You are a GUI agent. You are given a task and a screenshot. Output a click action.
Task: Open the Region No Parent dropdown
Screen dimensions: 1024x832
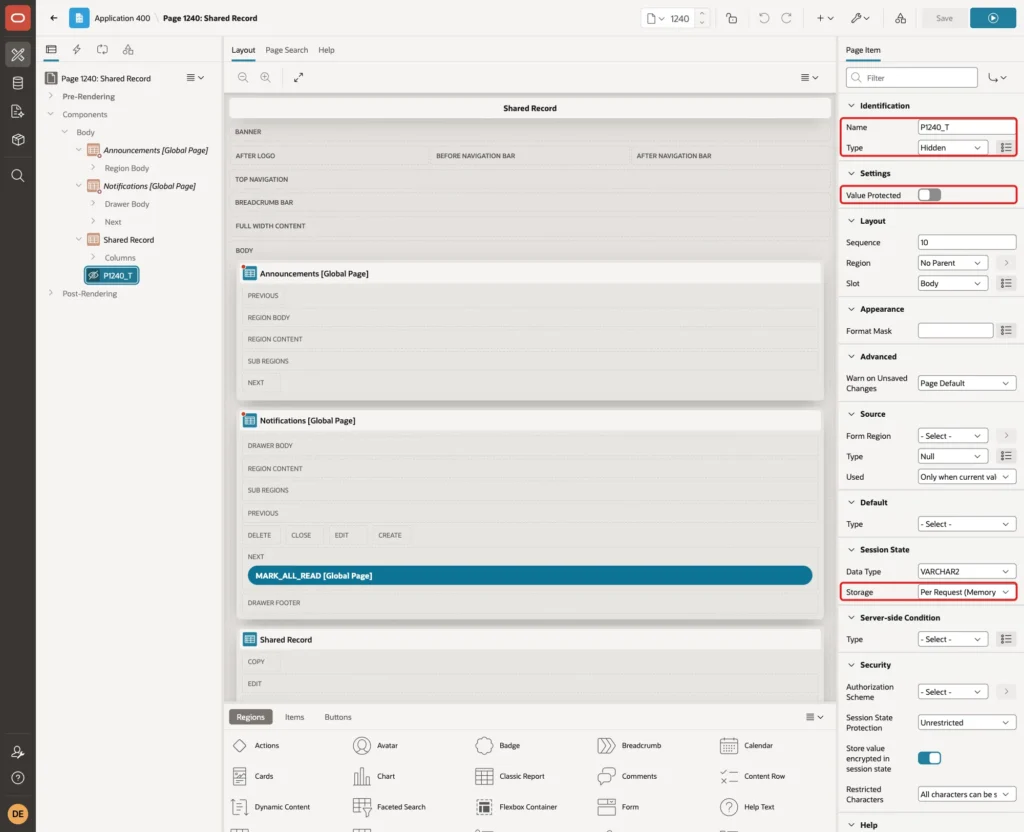[952, 263]
